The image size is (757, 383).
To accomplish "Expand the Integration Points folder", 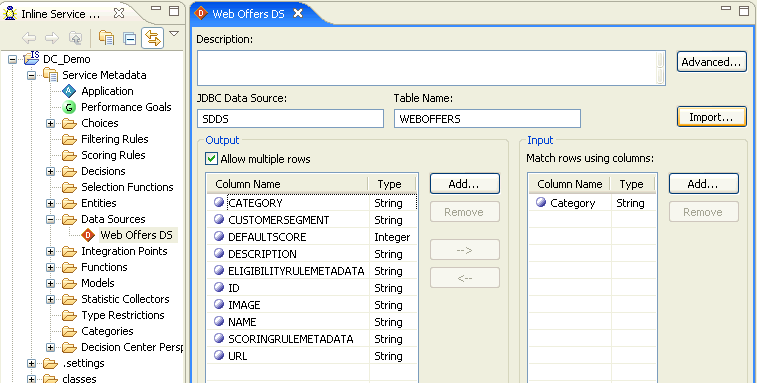I will tap(51, 251).
